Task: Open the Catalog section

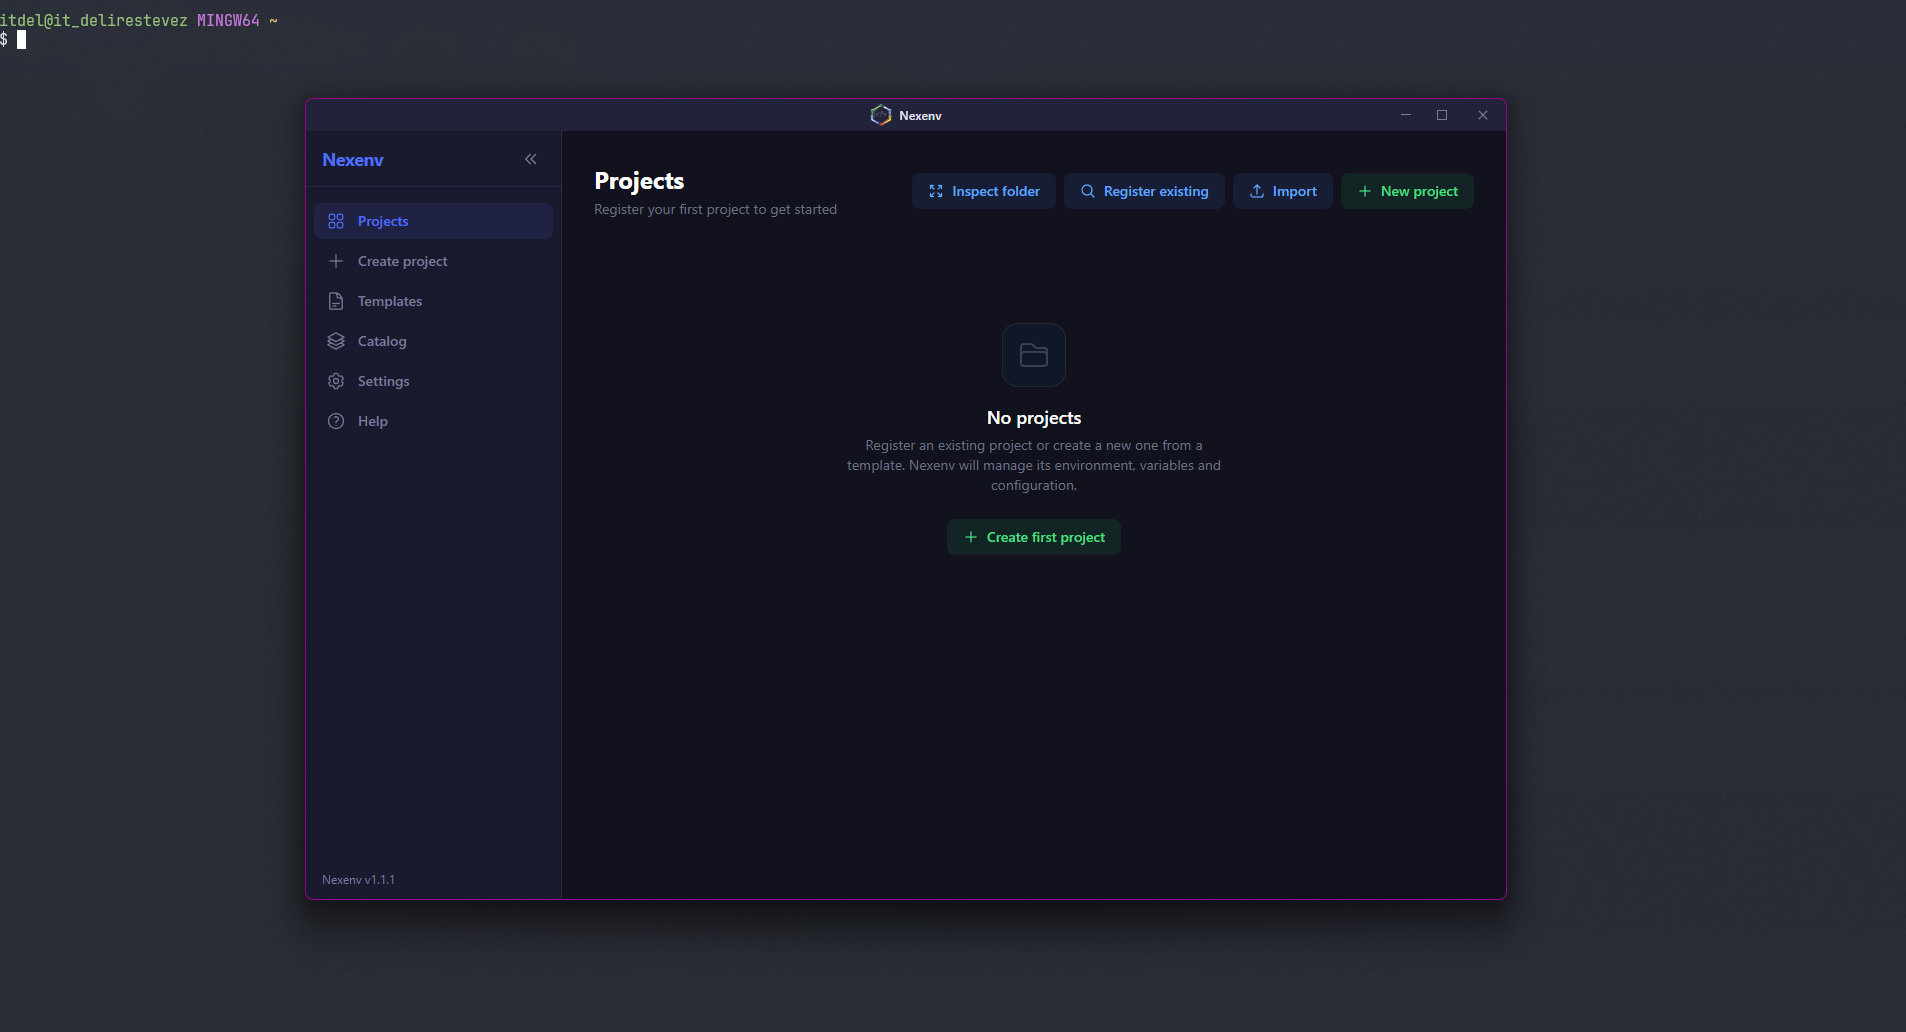Action: tap(433, 341)
